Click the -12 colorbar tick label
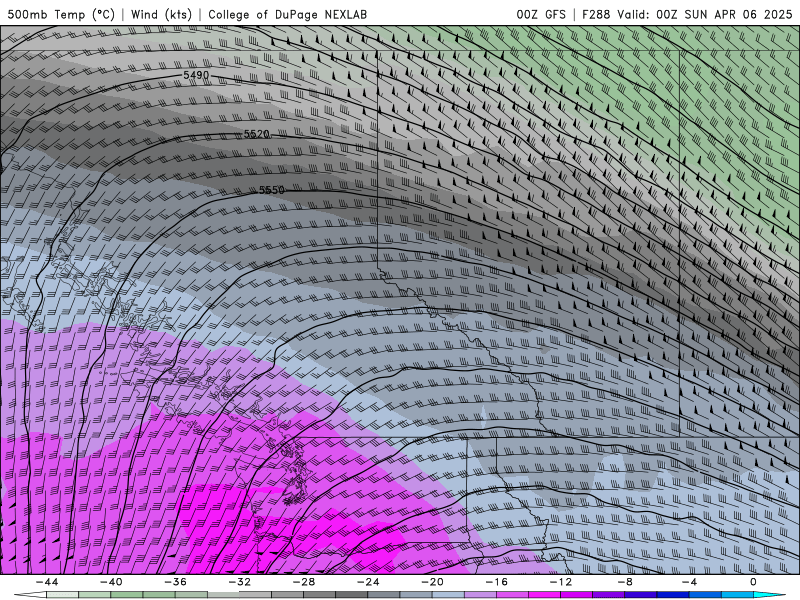This screenshot has width=800, height=600. point(561,582)
